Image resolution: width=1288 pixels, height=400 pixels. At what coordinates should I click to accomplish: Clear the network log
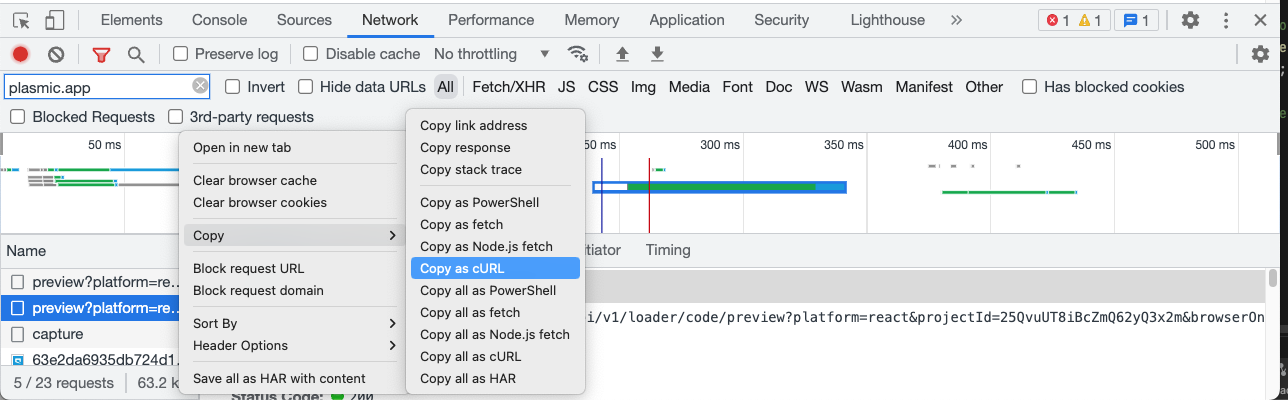click(x=56, y=54)
